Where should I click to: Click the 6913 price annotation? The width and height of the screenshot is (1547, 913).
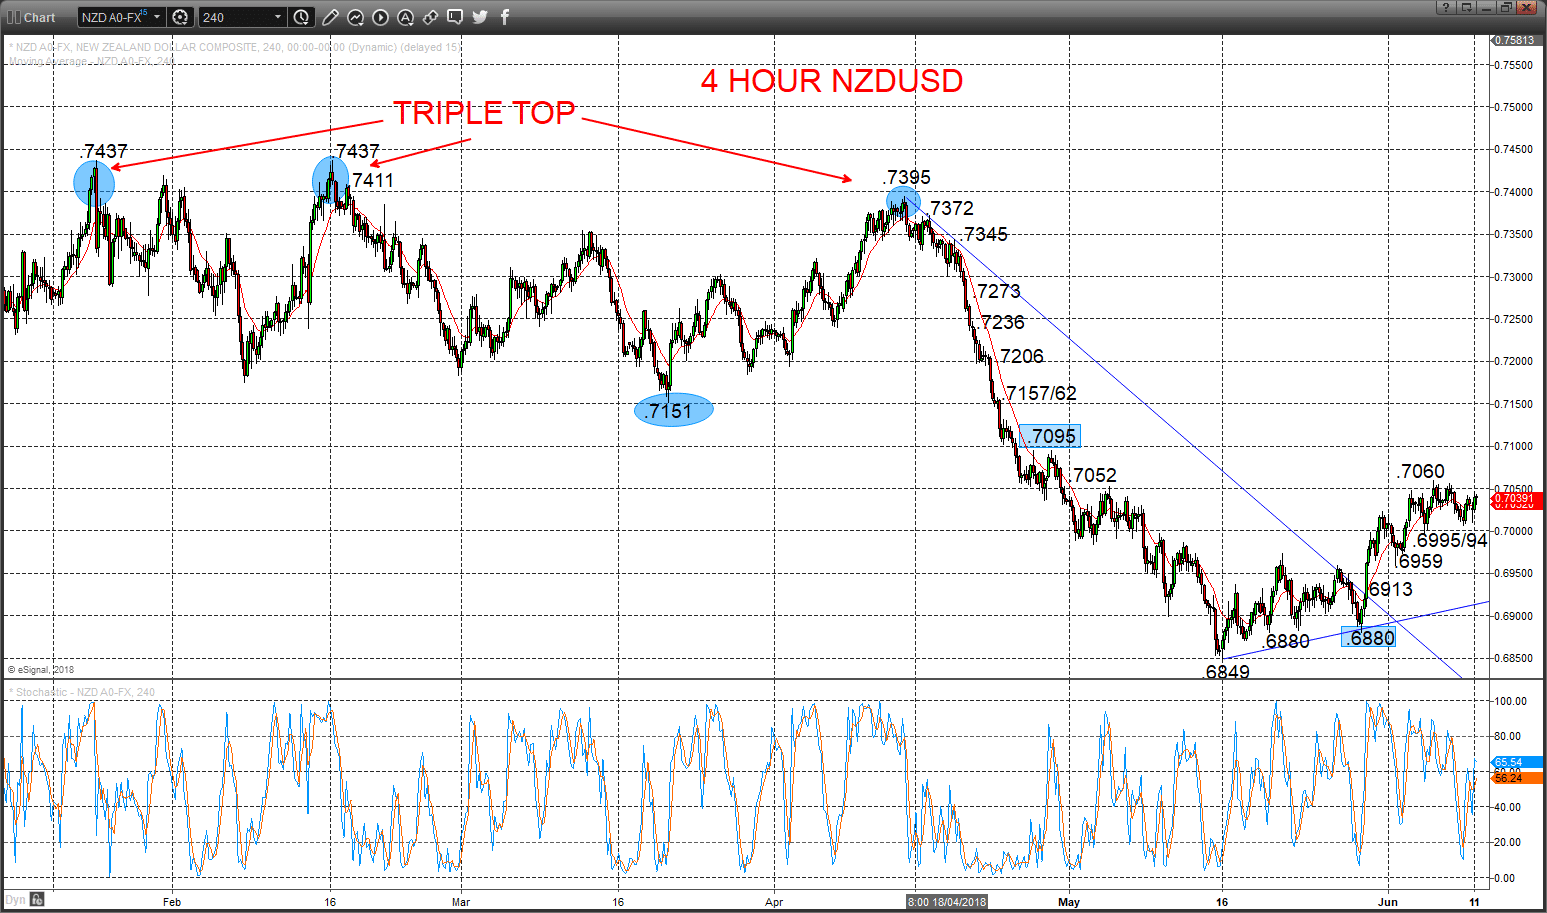point(1391,589)
